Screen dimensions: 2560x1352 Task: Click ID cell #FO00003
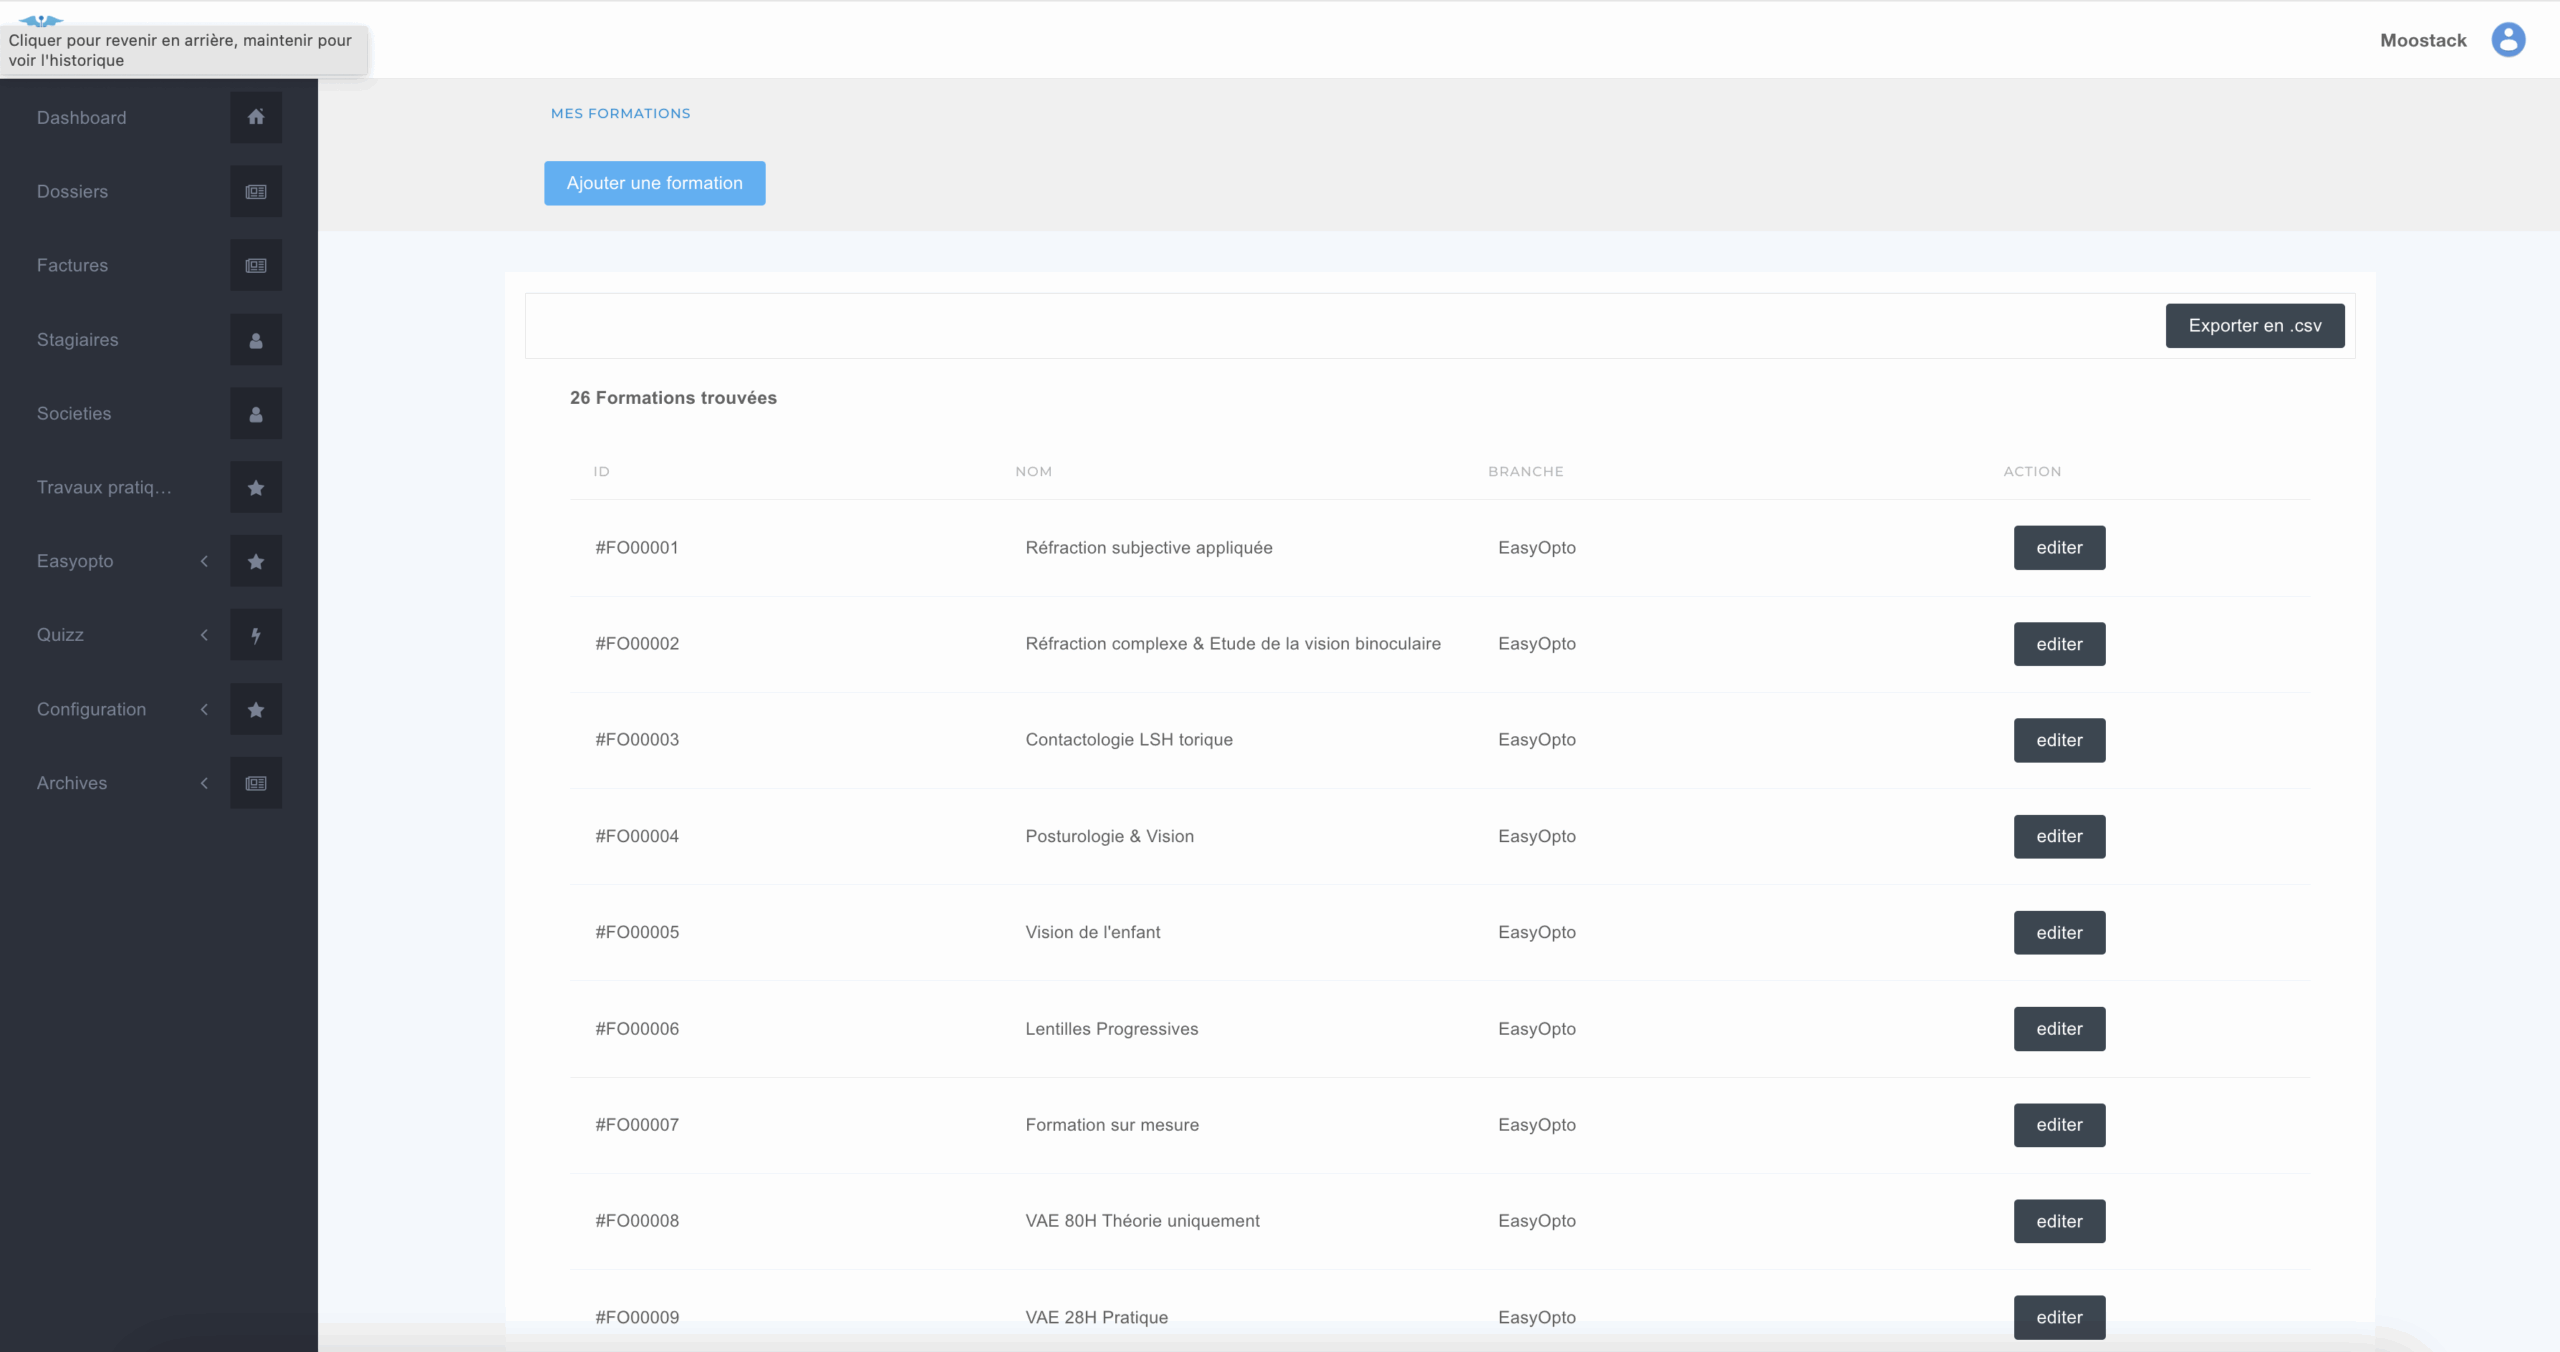coord(637,740)
